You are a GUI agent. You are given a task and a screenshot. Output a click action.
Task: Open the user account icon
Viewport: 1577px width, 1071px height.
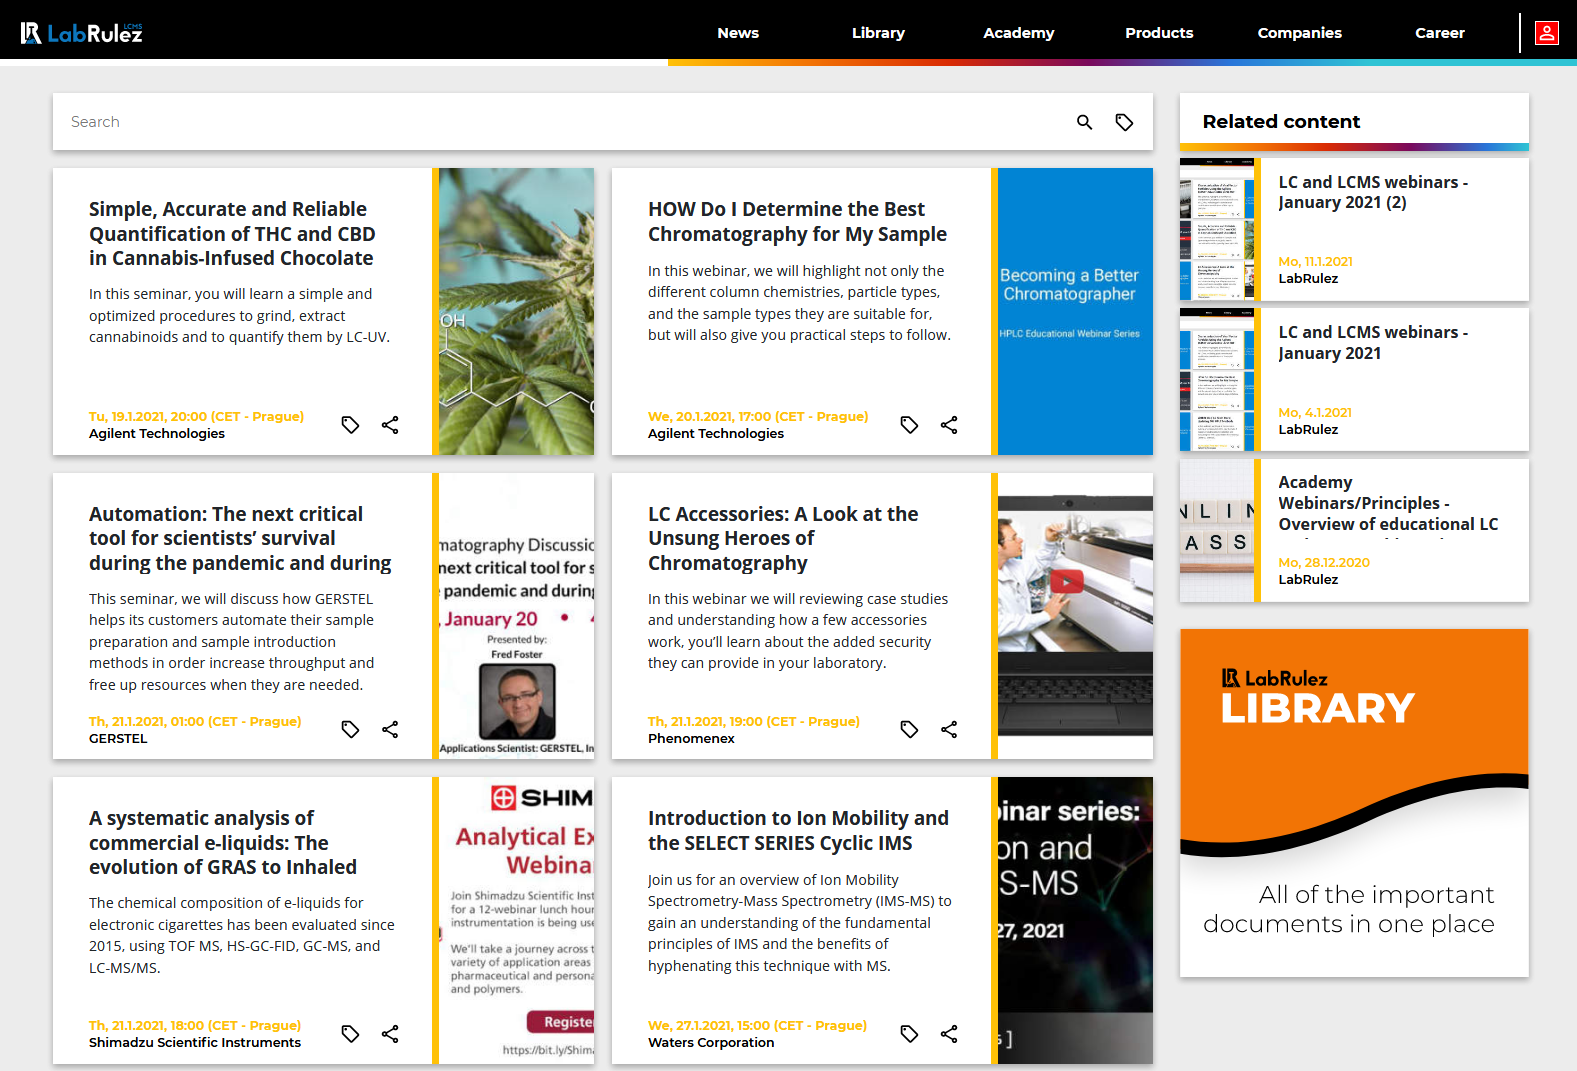[x=1547, y=33]
